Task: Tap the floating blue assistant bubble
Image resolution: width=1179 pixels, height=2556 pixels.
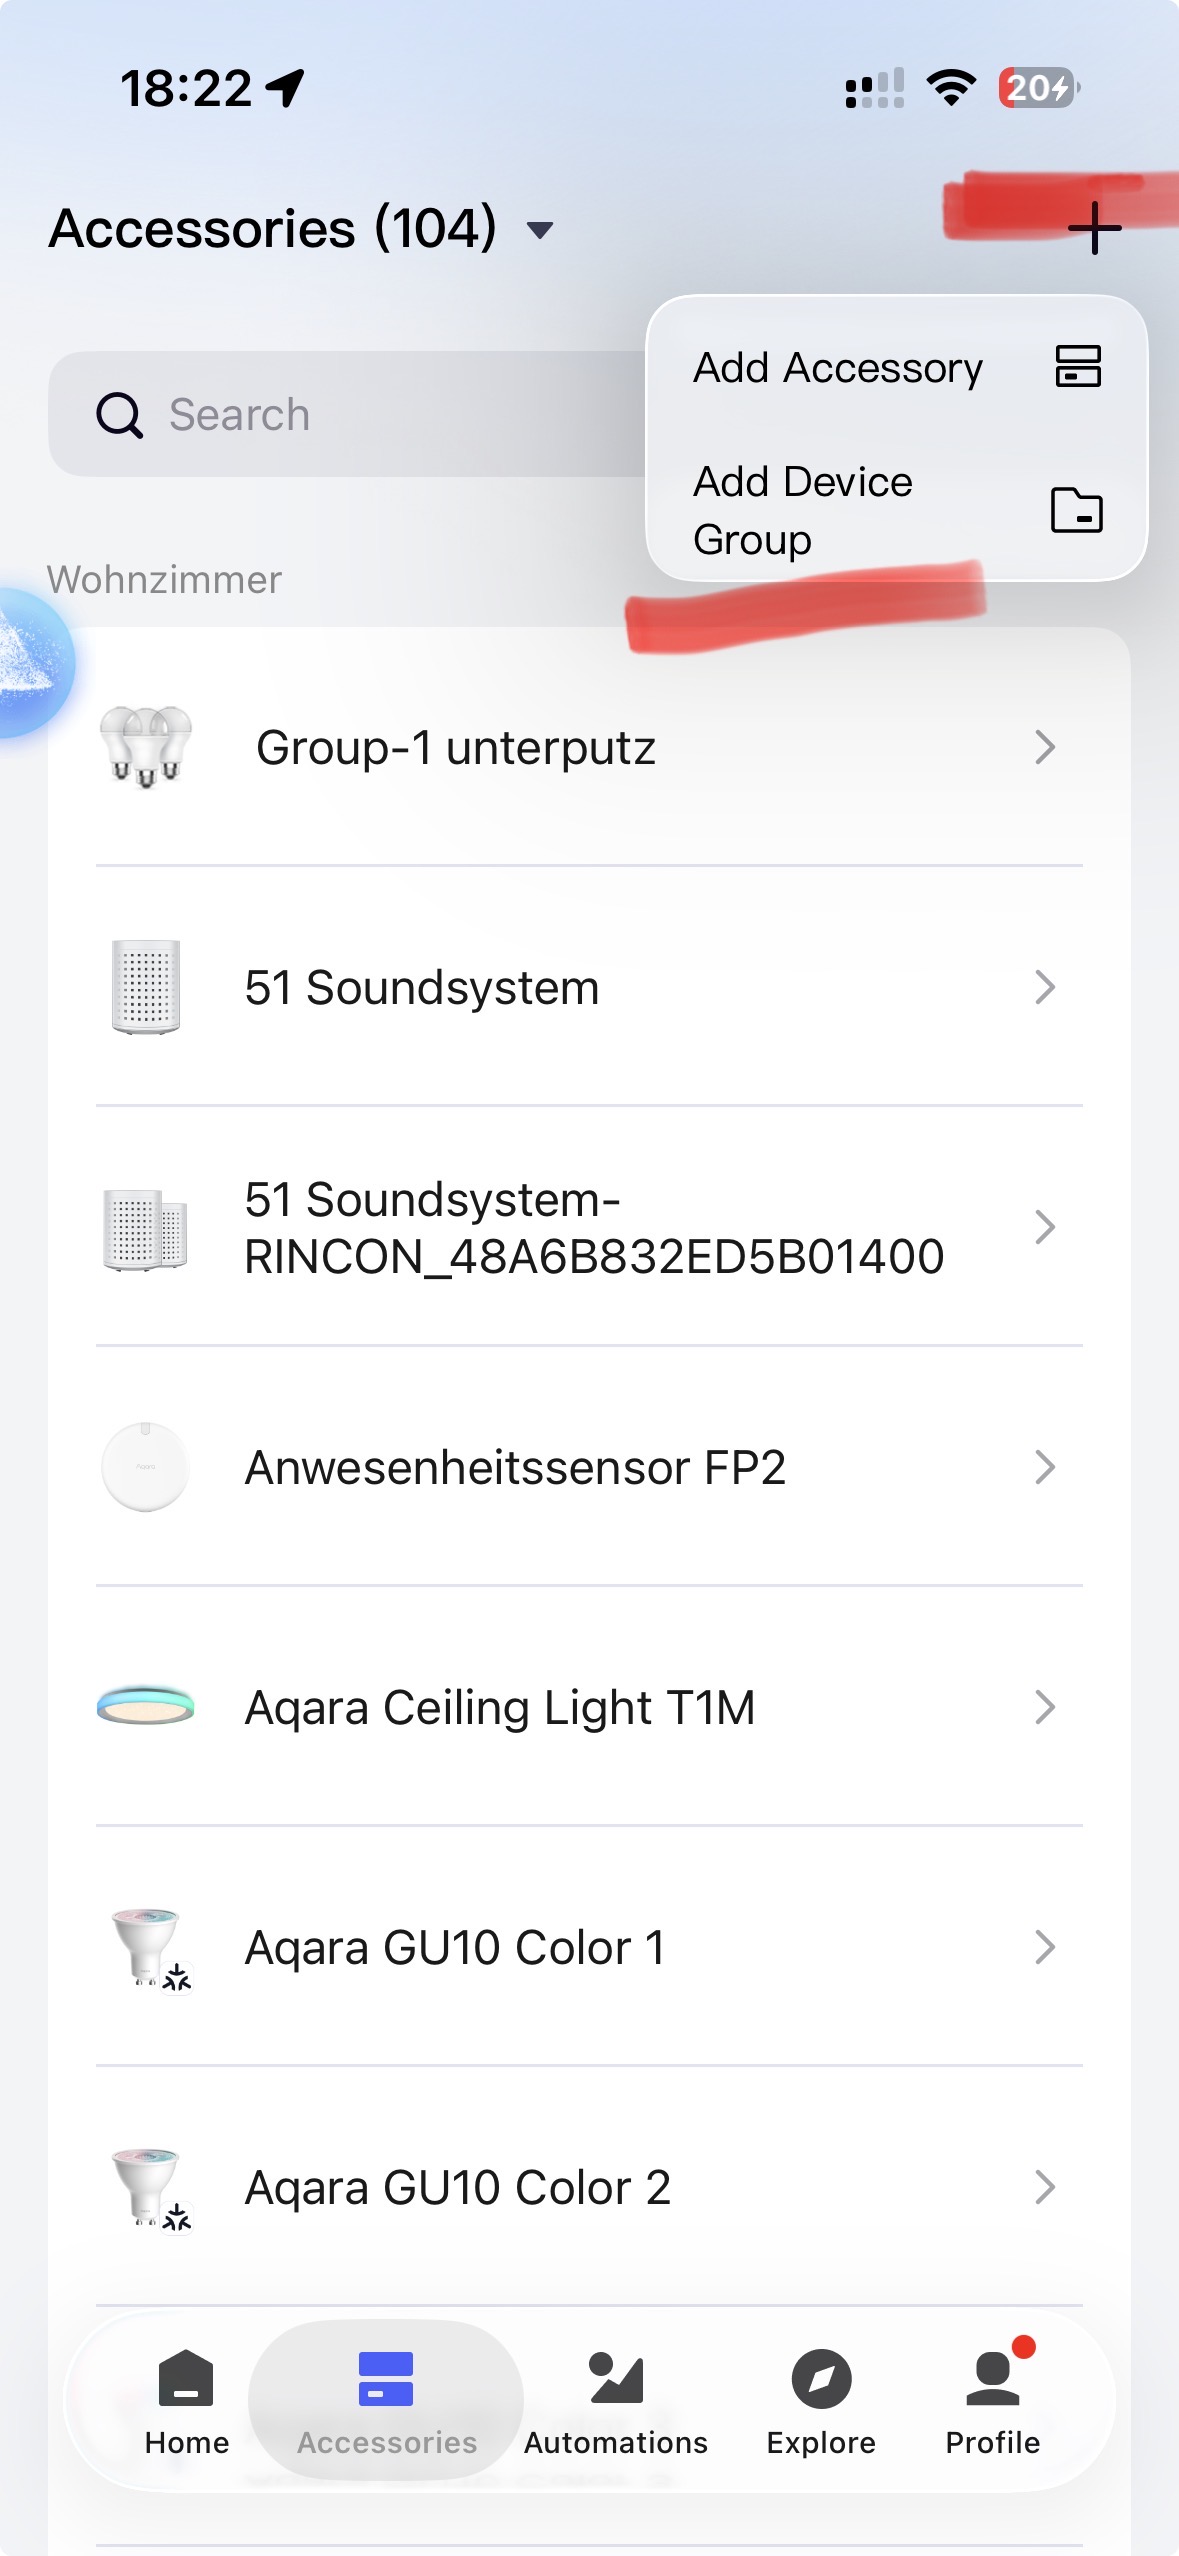Action: click(x=30, y=662)
